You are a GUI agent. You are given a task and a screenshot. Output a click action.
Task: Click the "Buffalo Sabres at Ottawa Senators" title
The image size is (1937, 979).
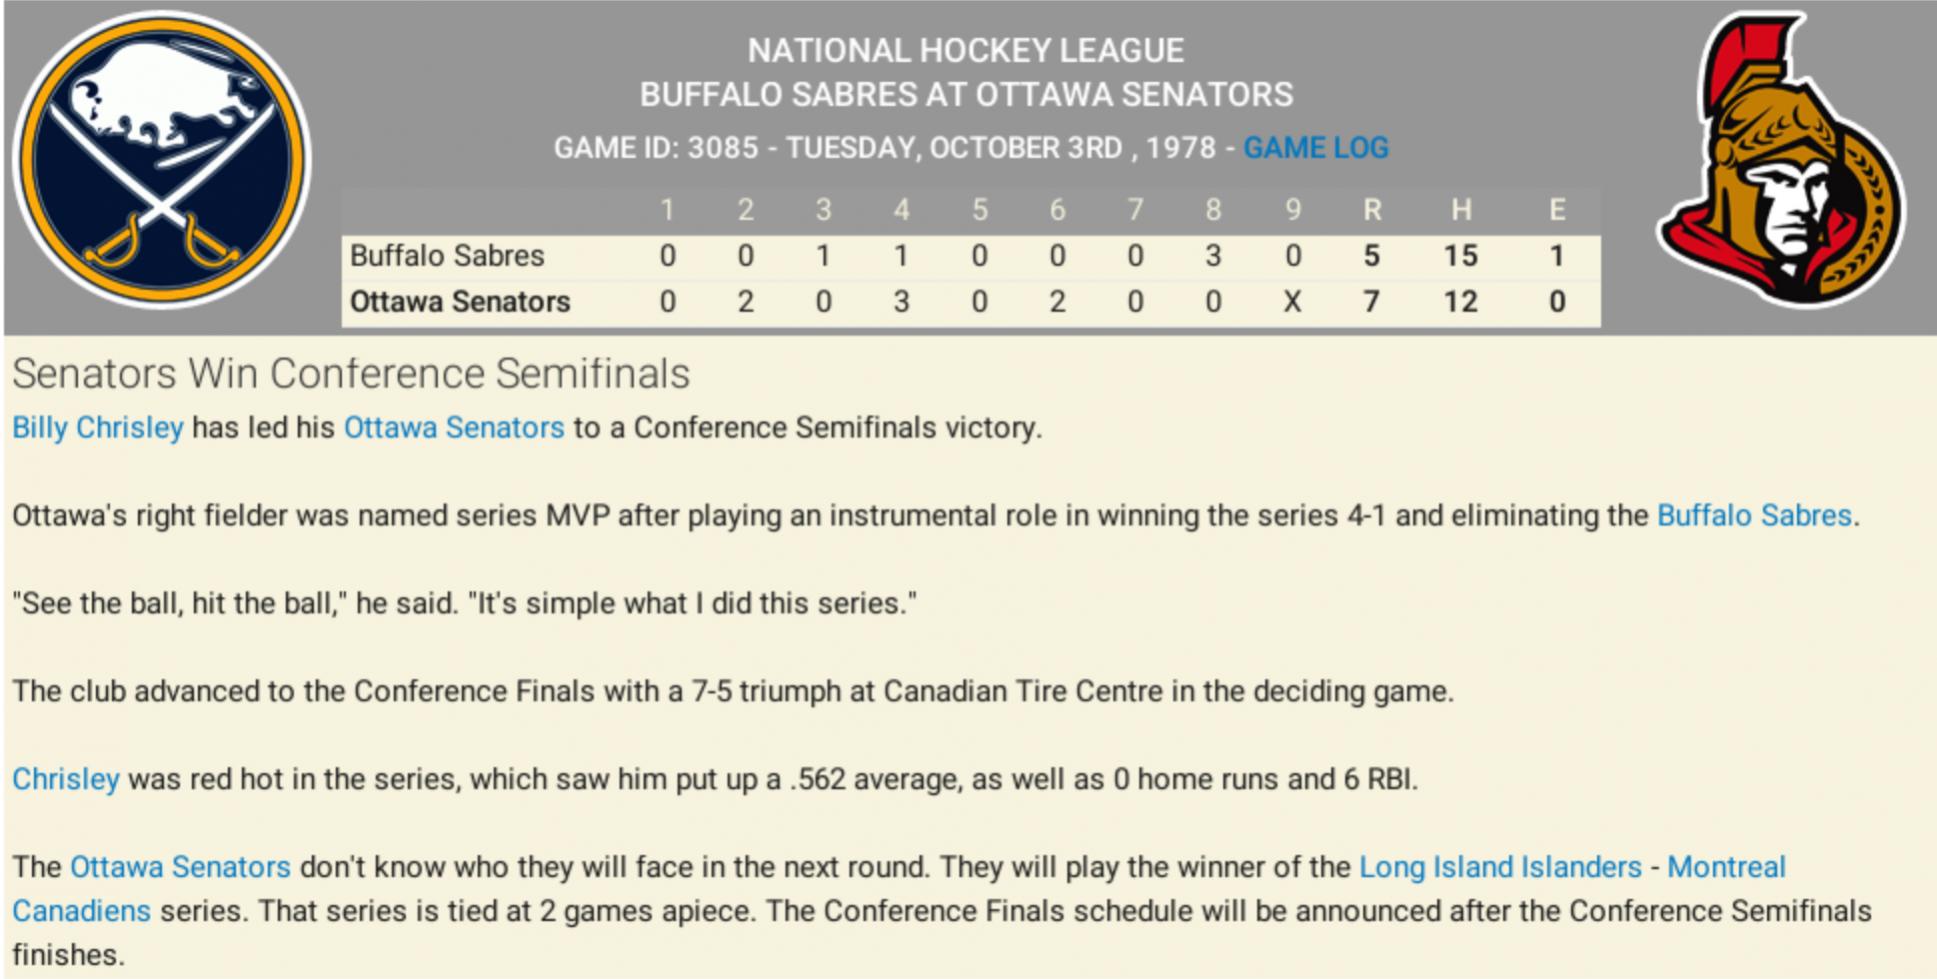coord(966,95)
